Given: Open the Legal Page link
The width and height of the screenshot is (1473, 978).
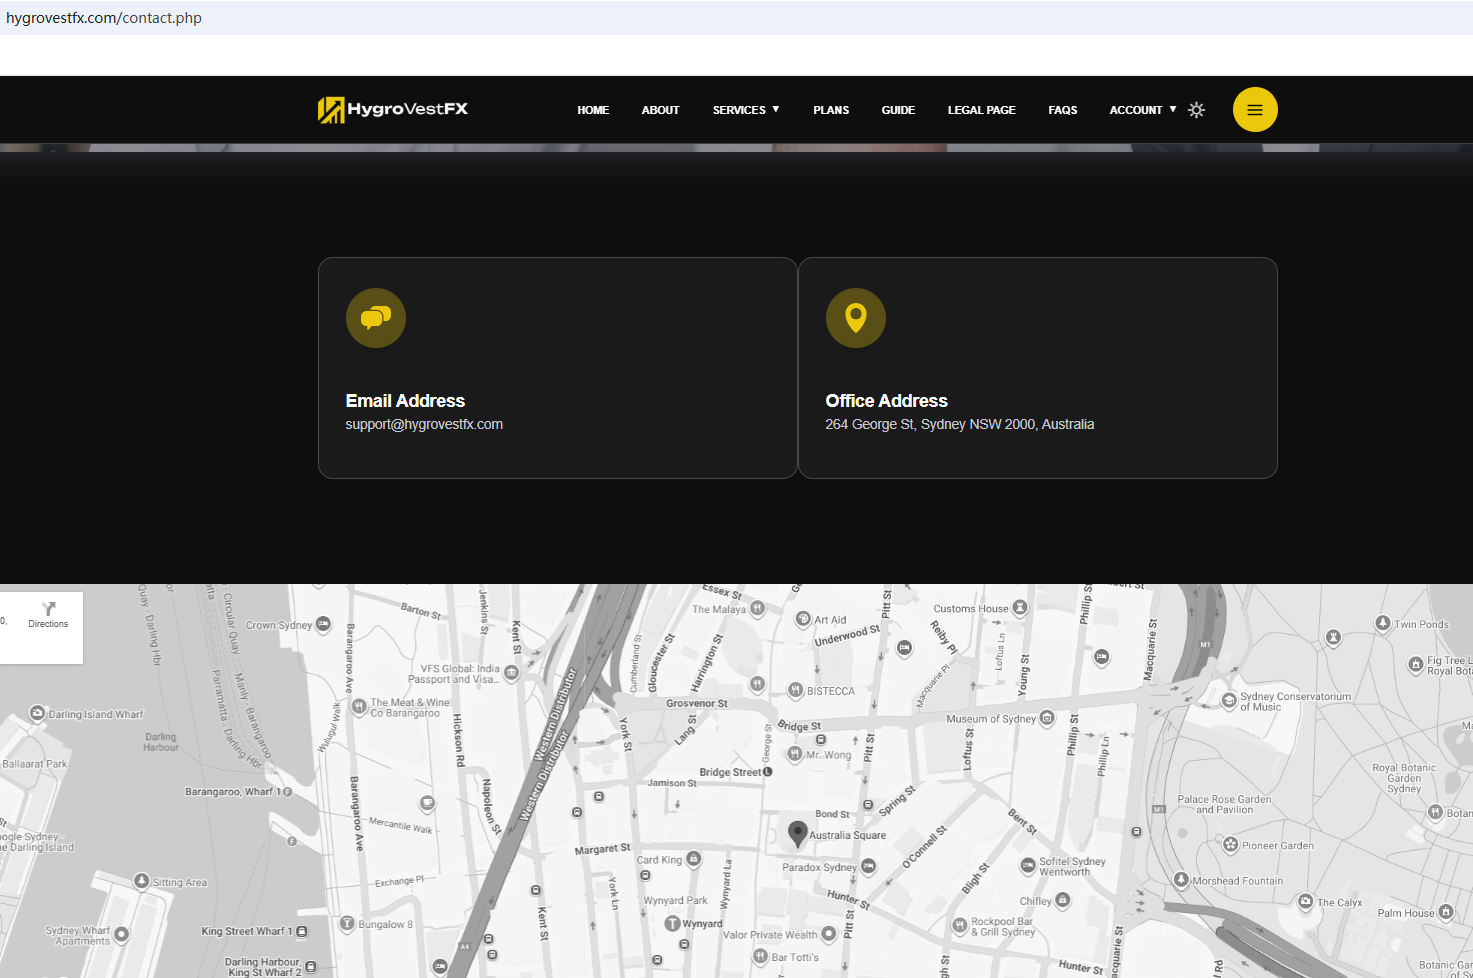Looking at the screenshot, I should coord(981,110).
